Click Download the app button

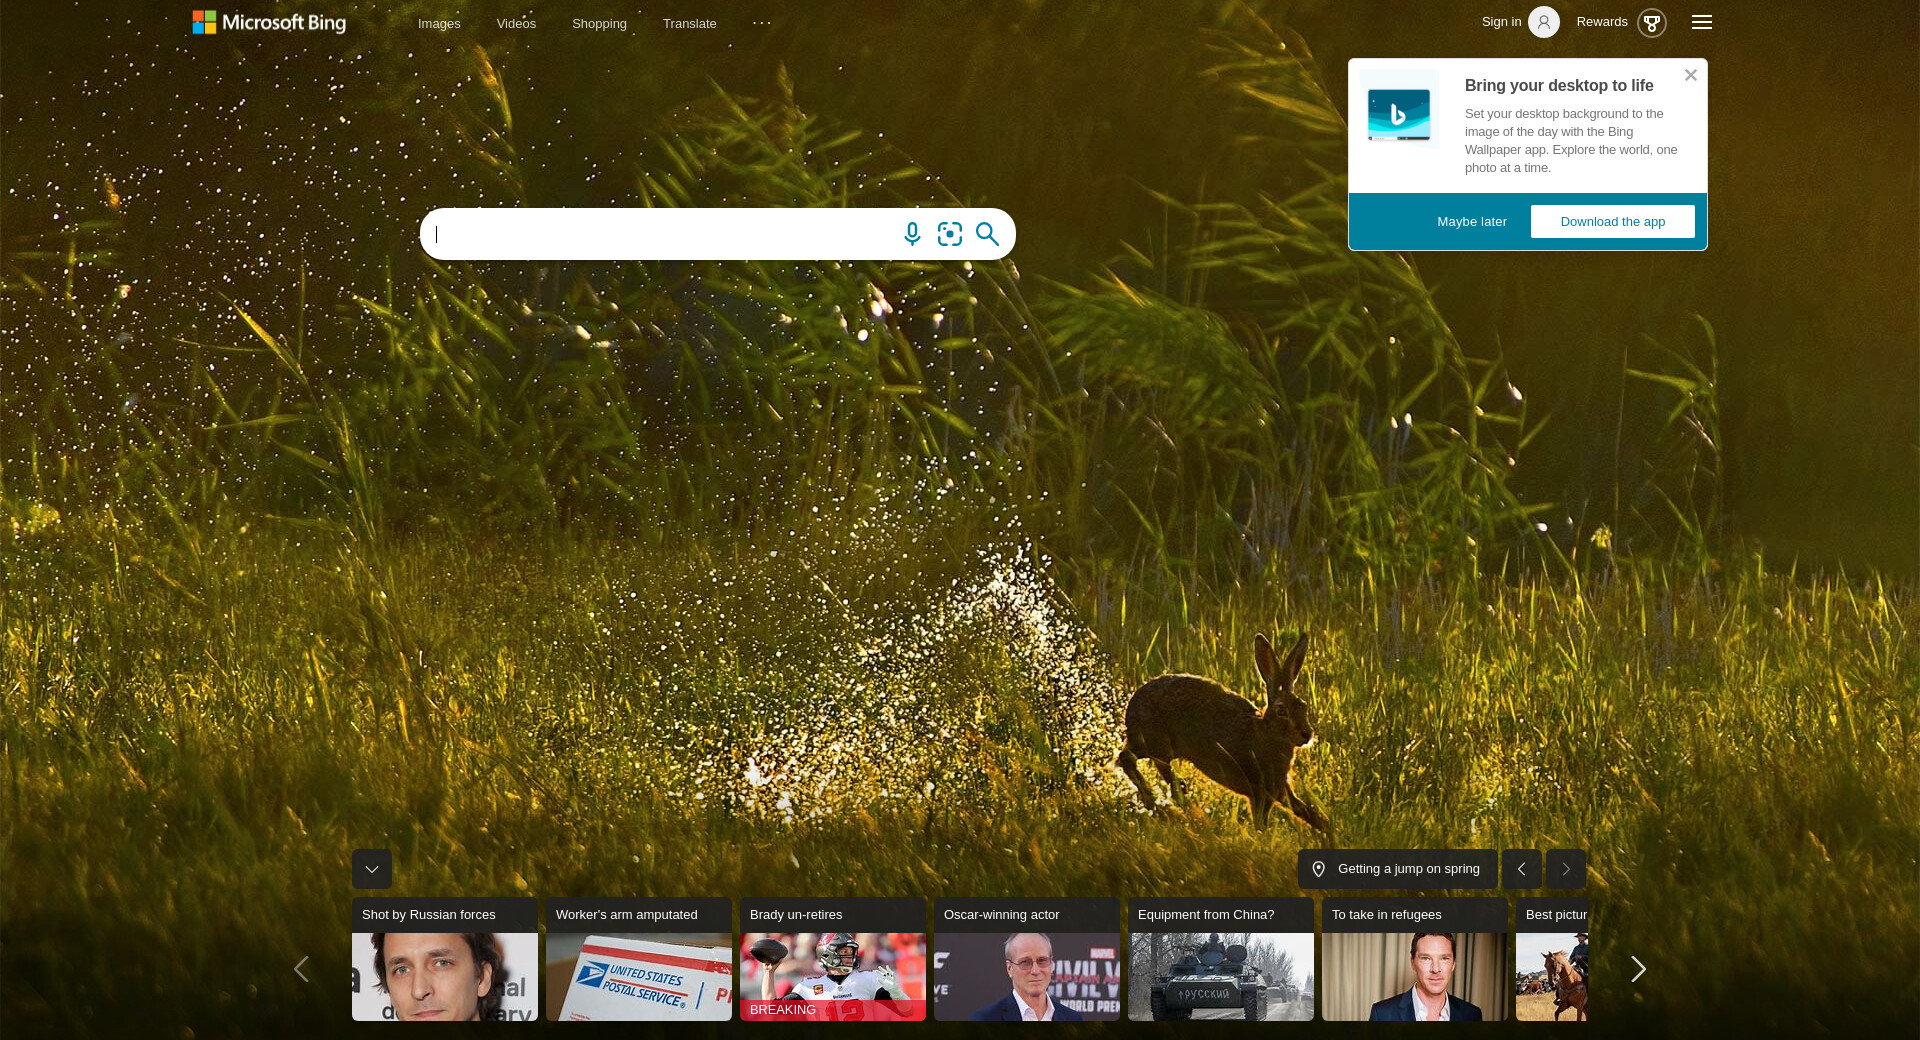pyautogui.click(x=1613, y=222)
